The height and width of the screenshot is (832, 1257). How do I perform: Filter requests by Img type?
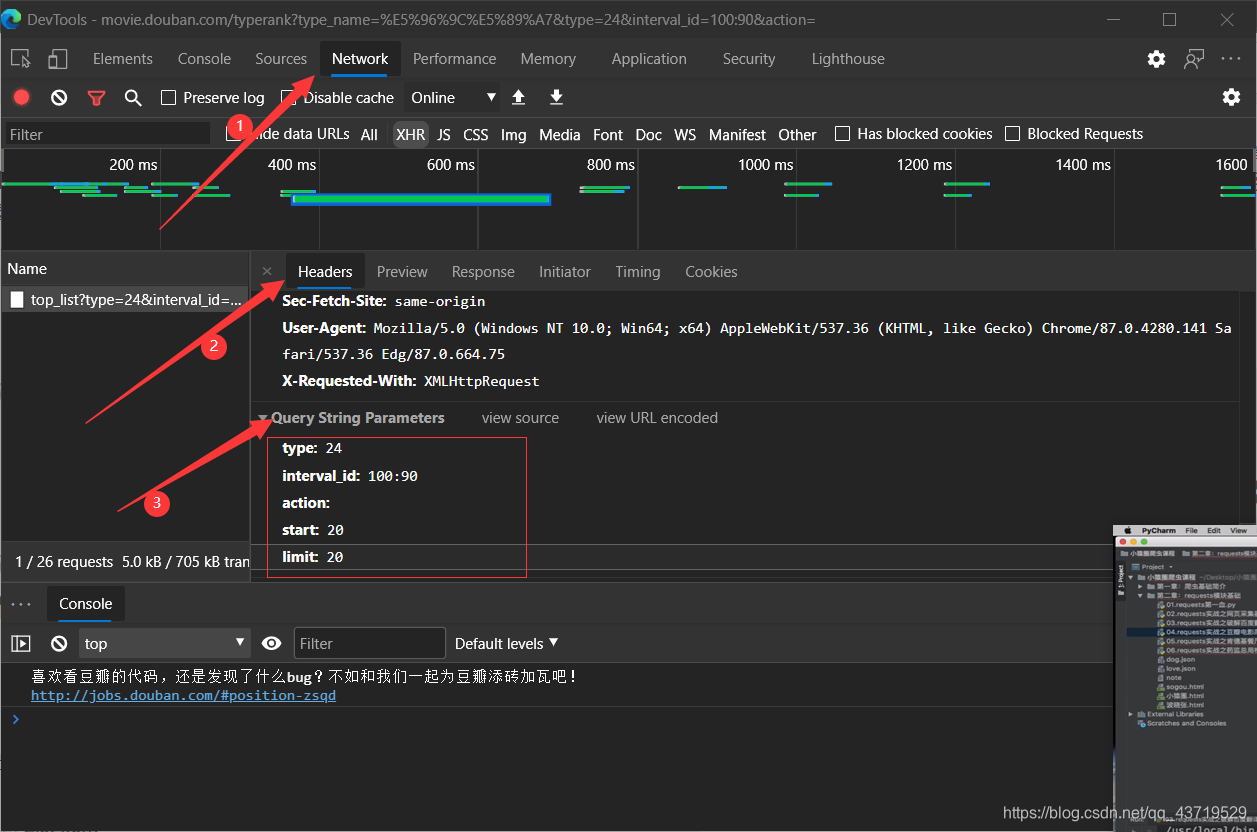pos(513,134)
